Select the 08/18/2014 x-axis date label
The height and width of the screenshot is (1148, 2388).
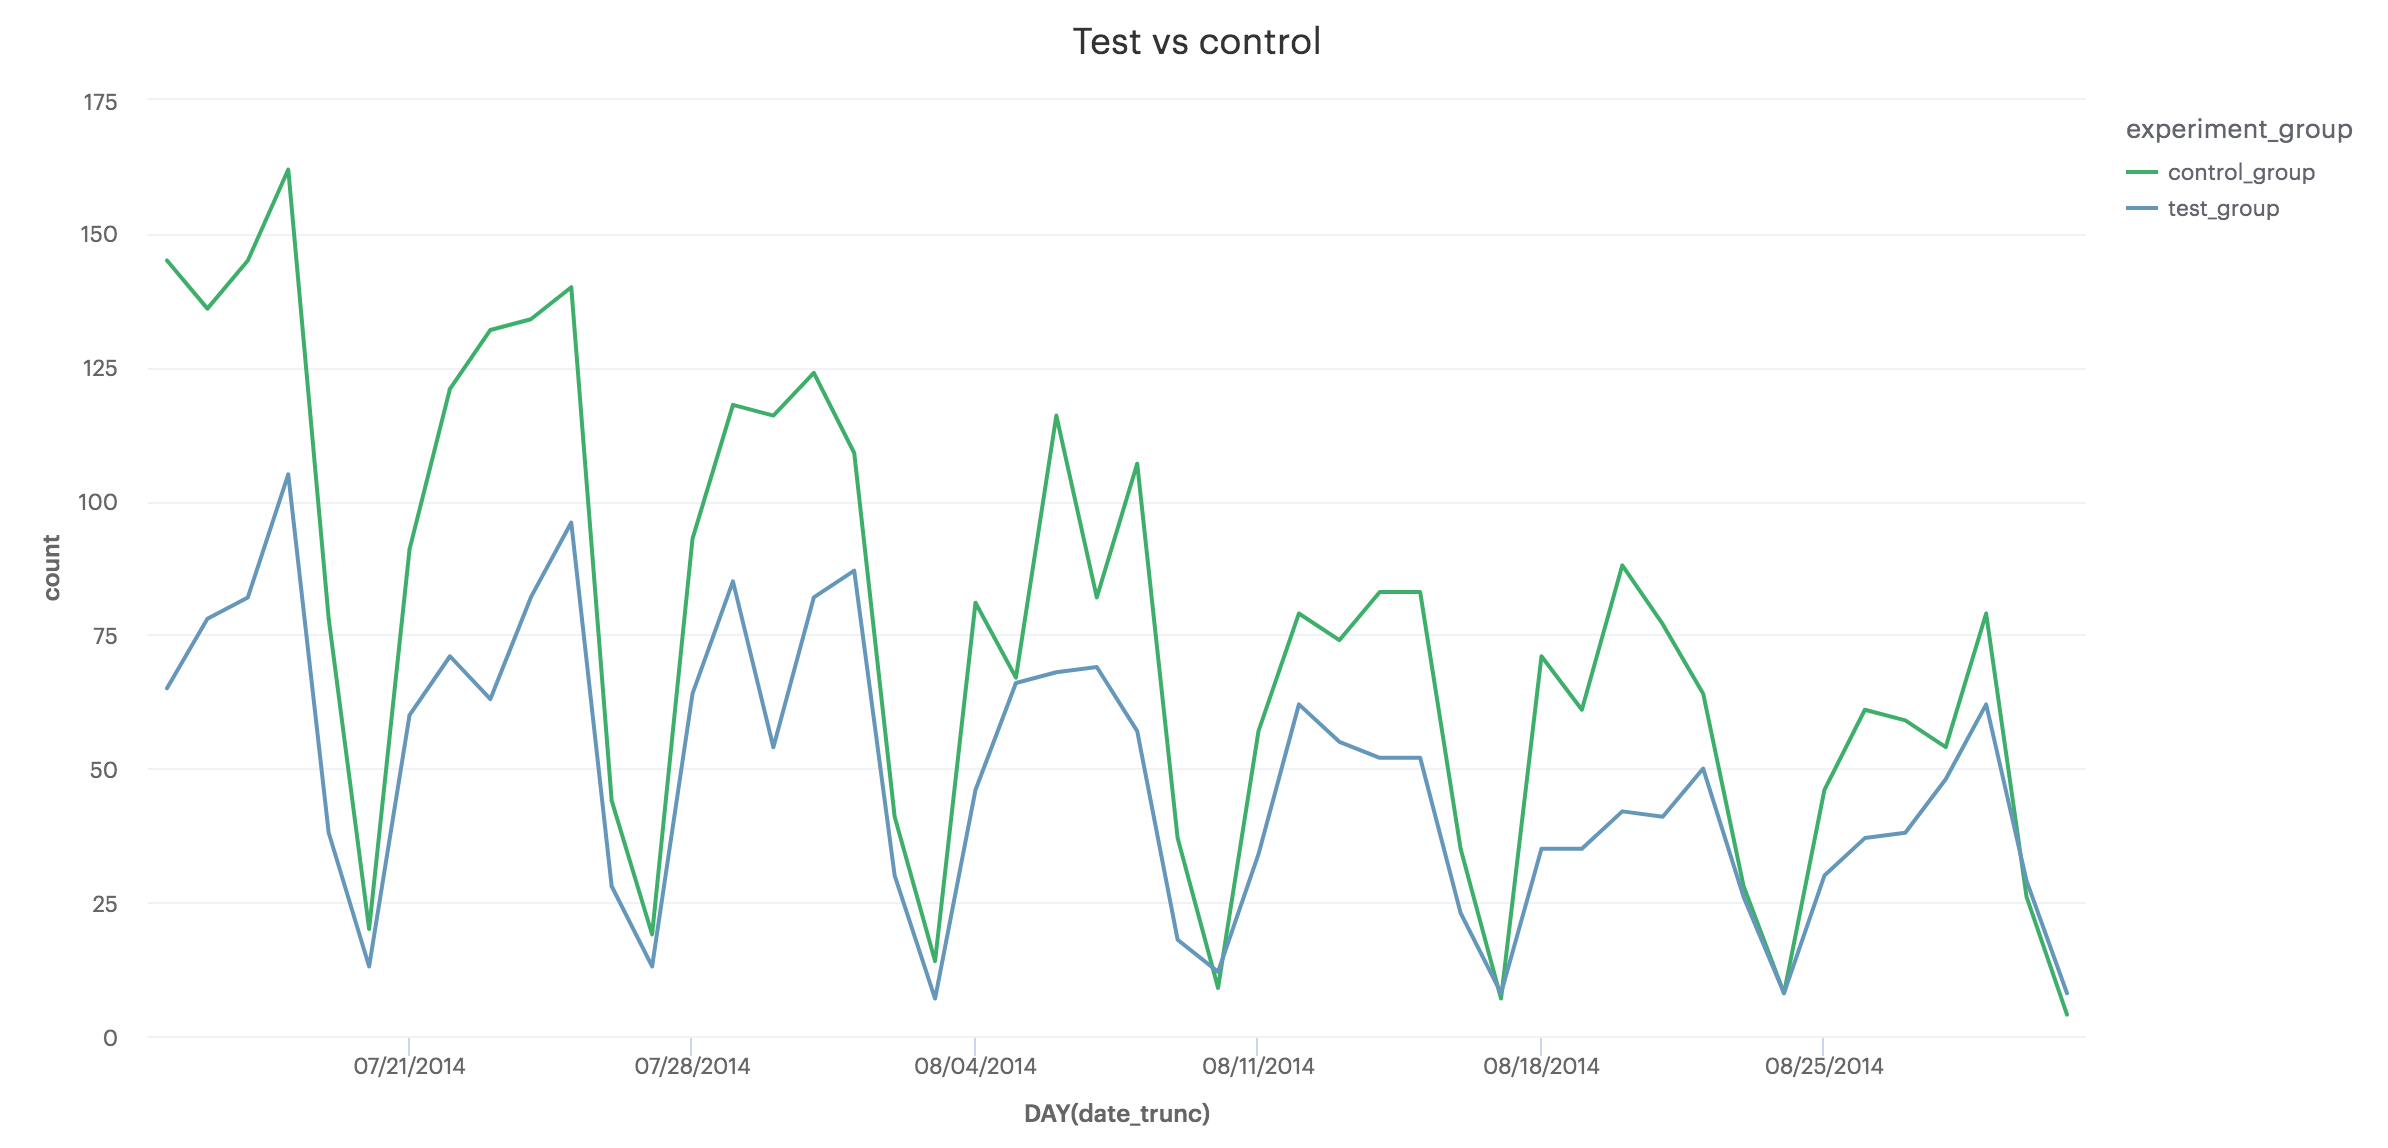coord(1541,1066)
